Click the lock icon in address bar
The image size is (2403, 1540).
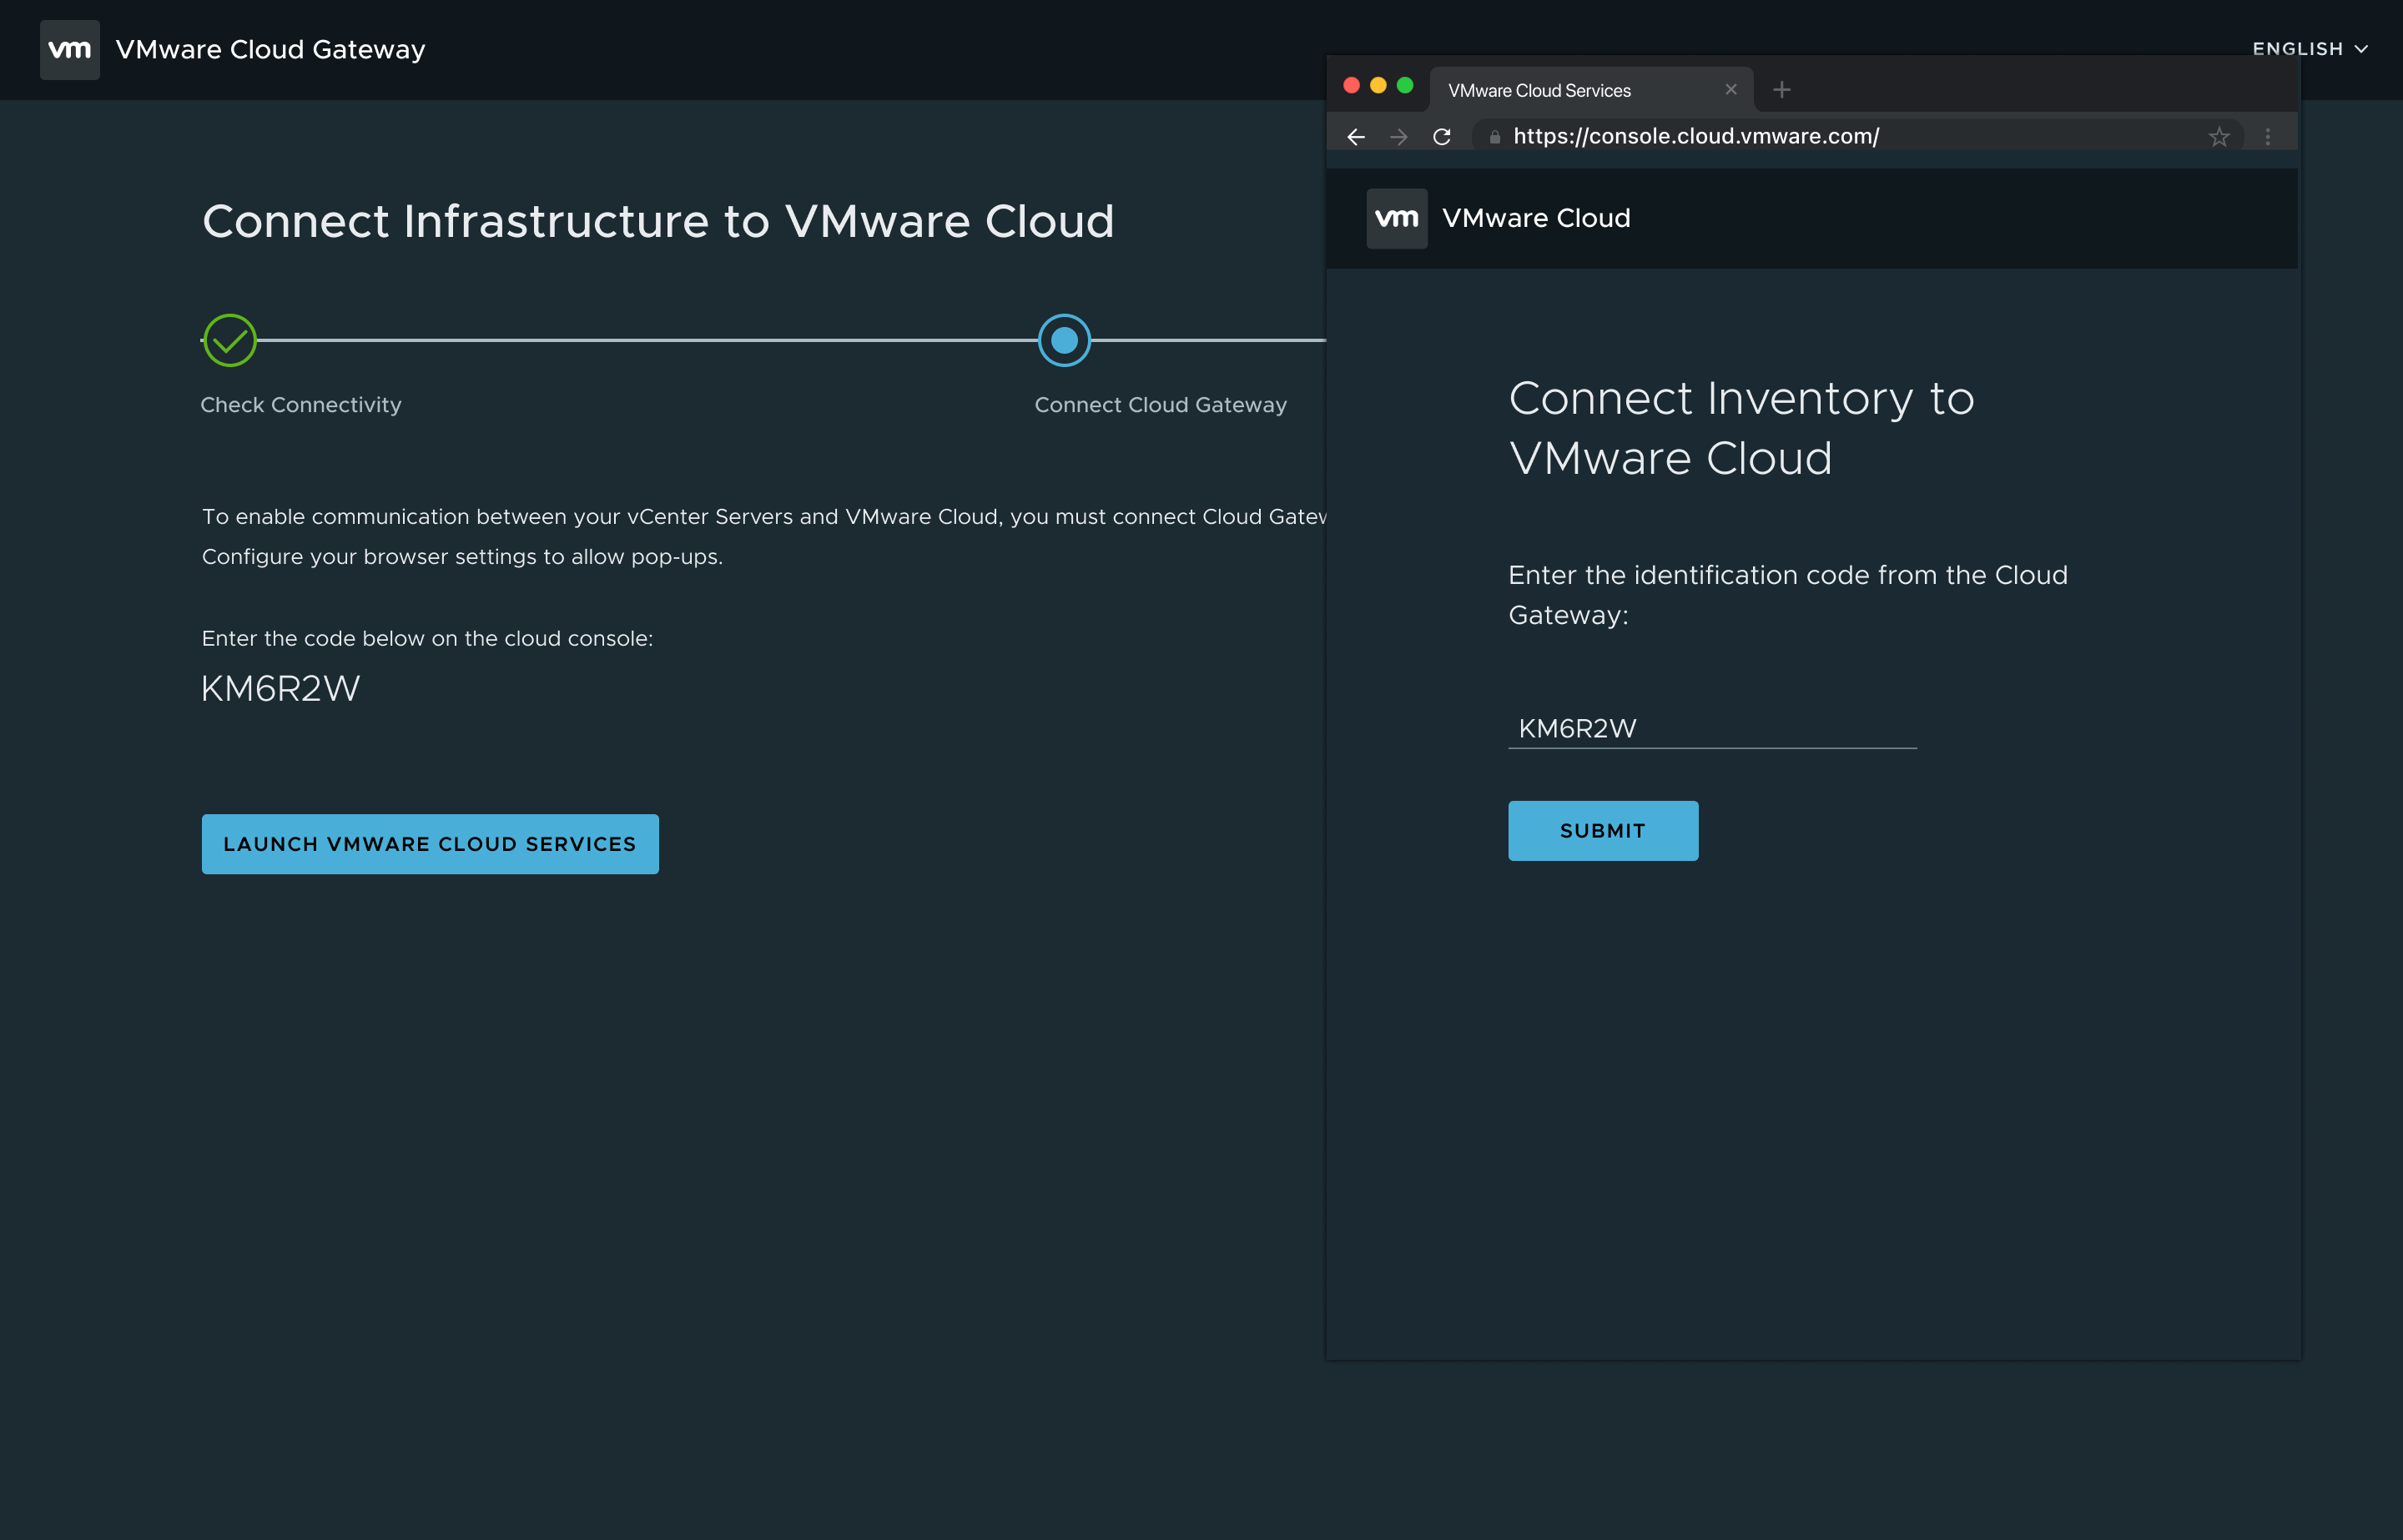[x=1495, y=137]
